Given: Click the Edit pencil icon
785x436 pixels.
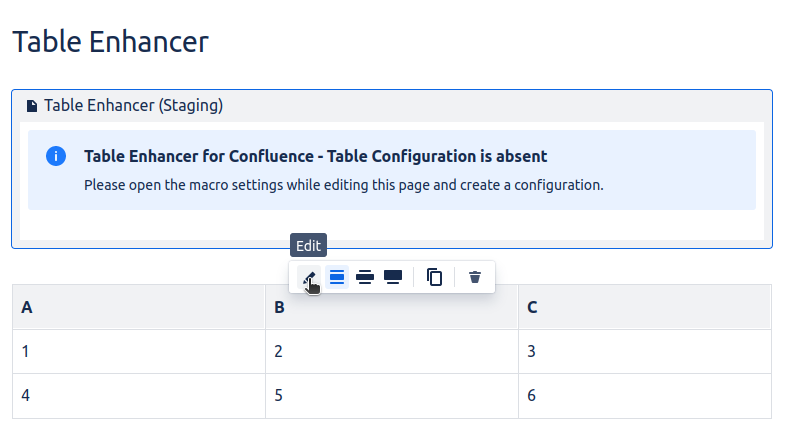Looking at the screenshot, I should 310,277.
